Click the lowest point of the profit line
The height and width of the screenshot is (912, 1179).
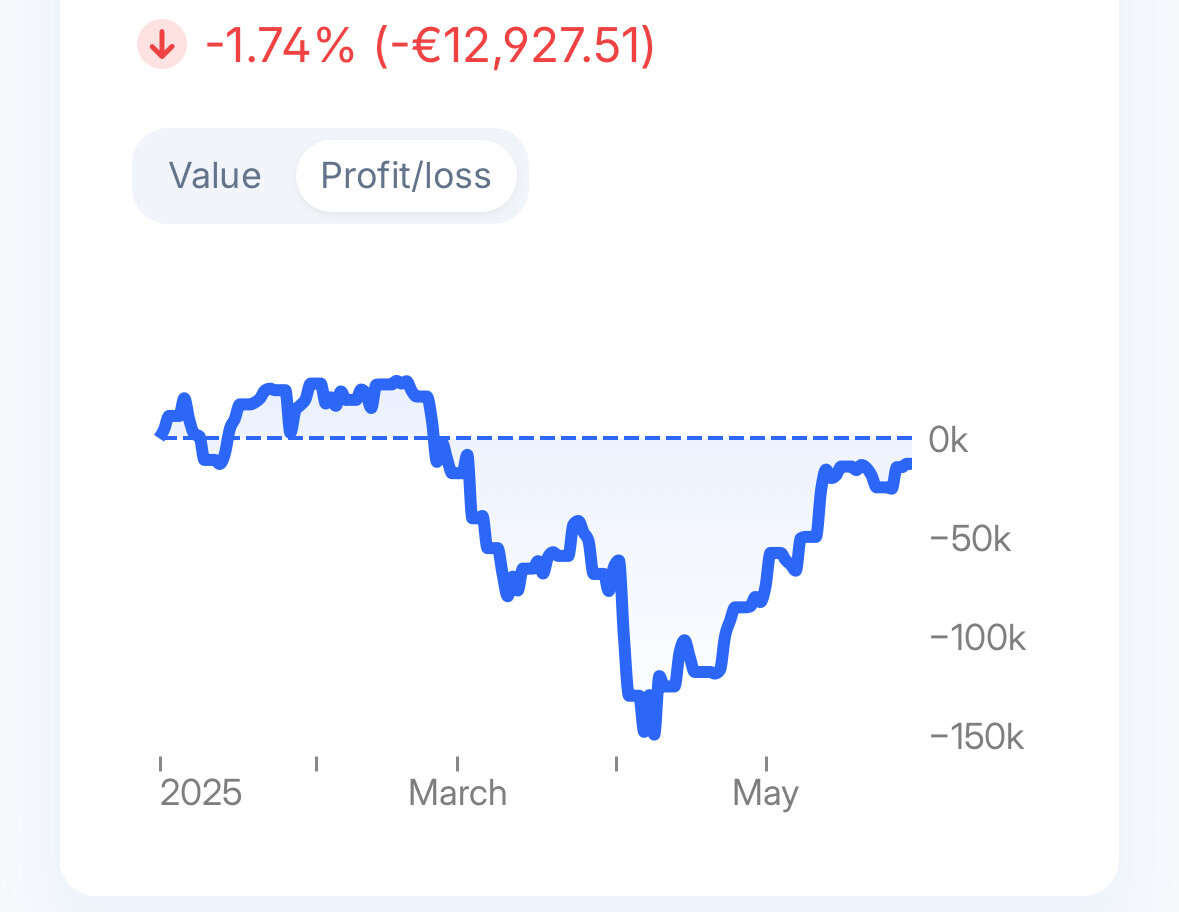coord(654,735)
